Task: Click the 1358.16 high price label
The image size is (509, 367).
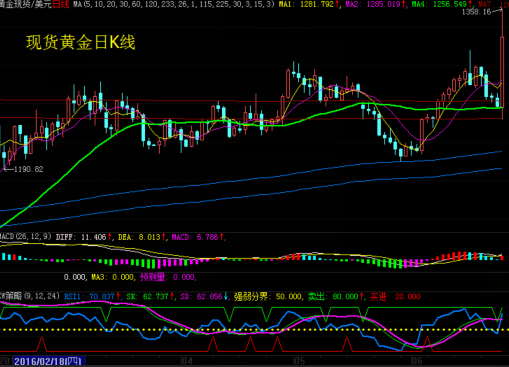Action: click(x=476, y=12)
